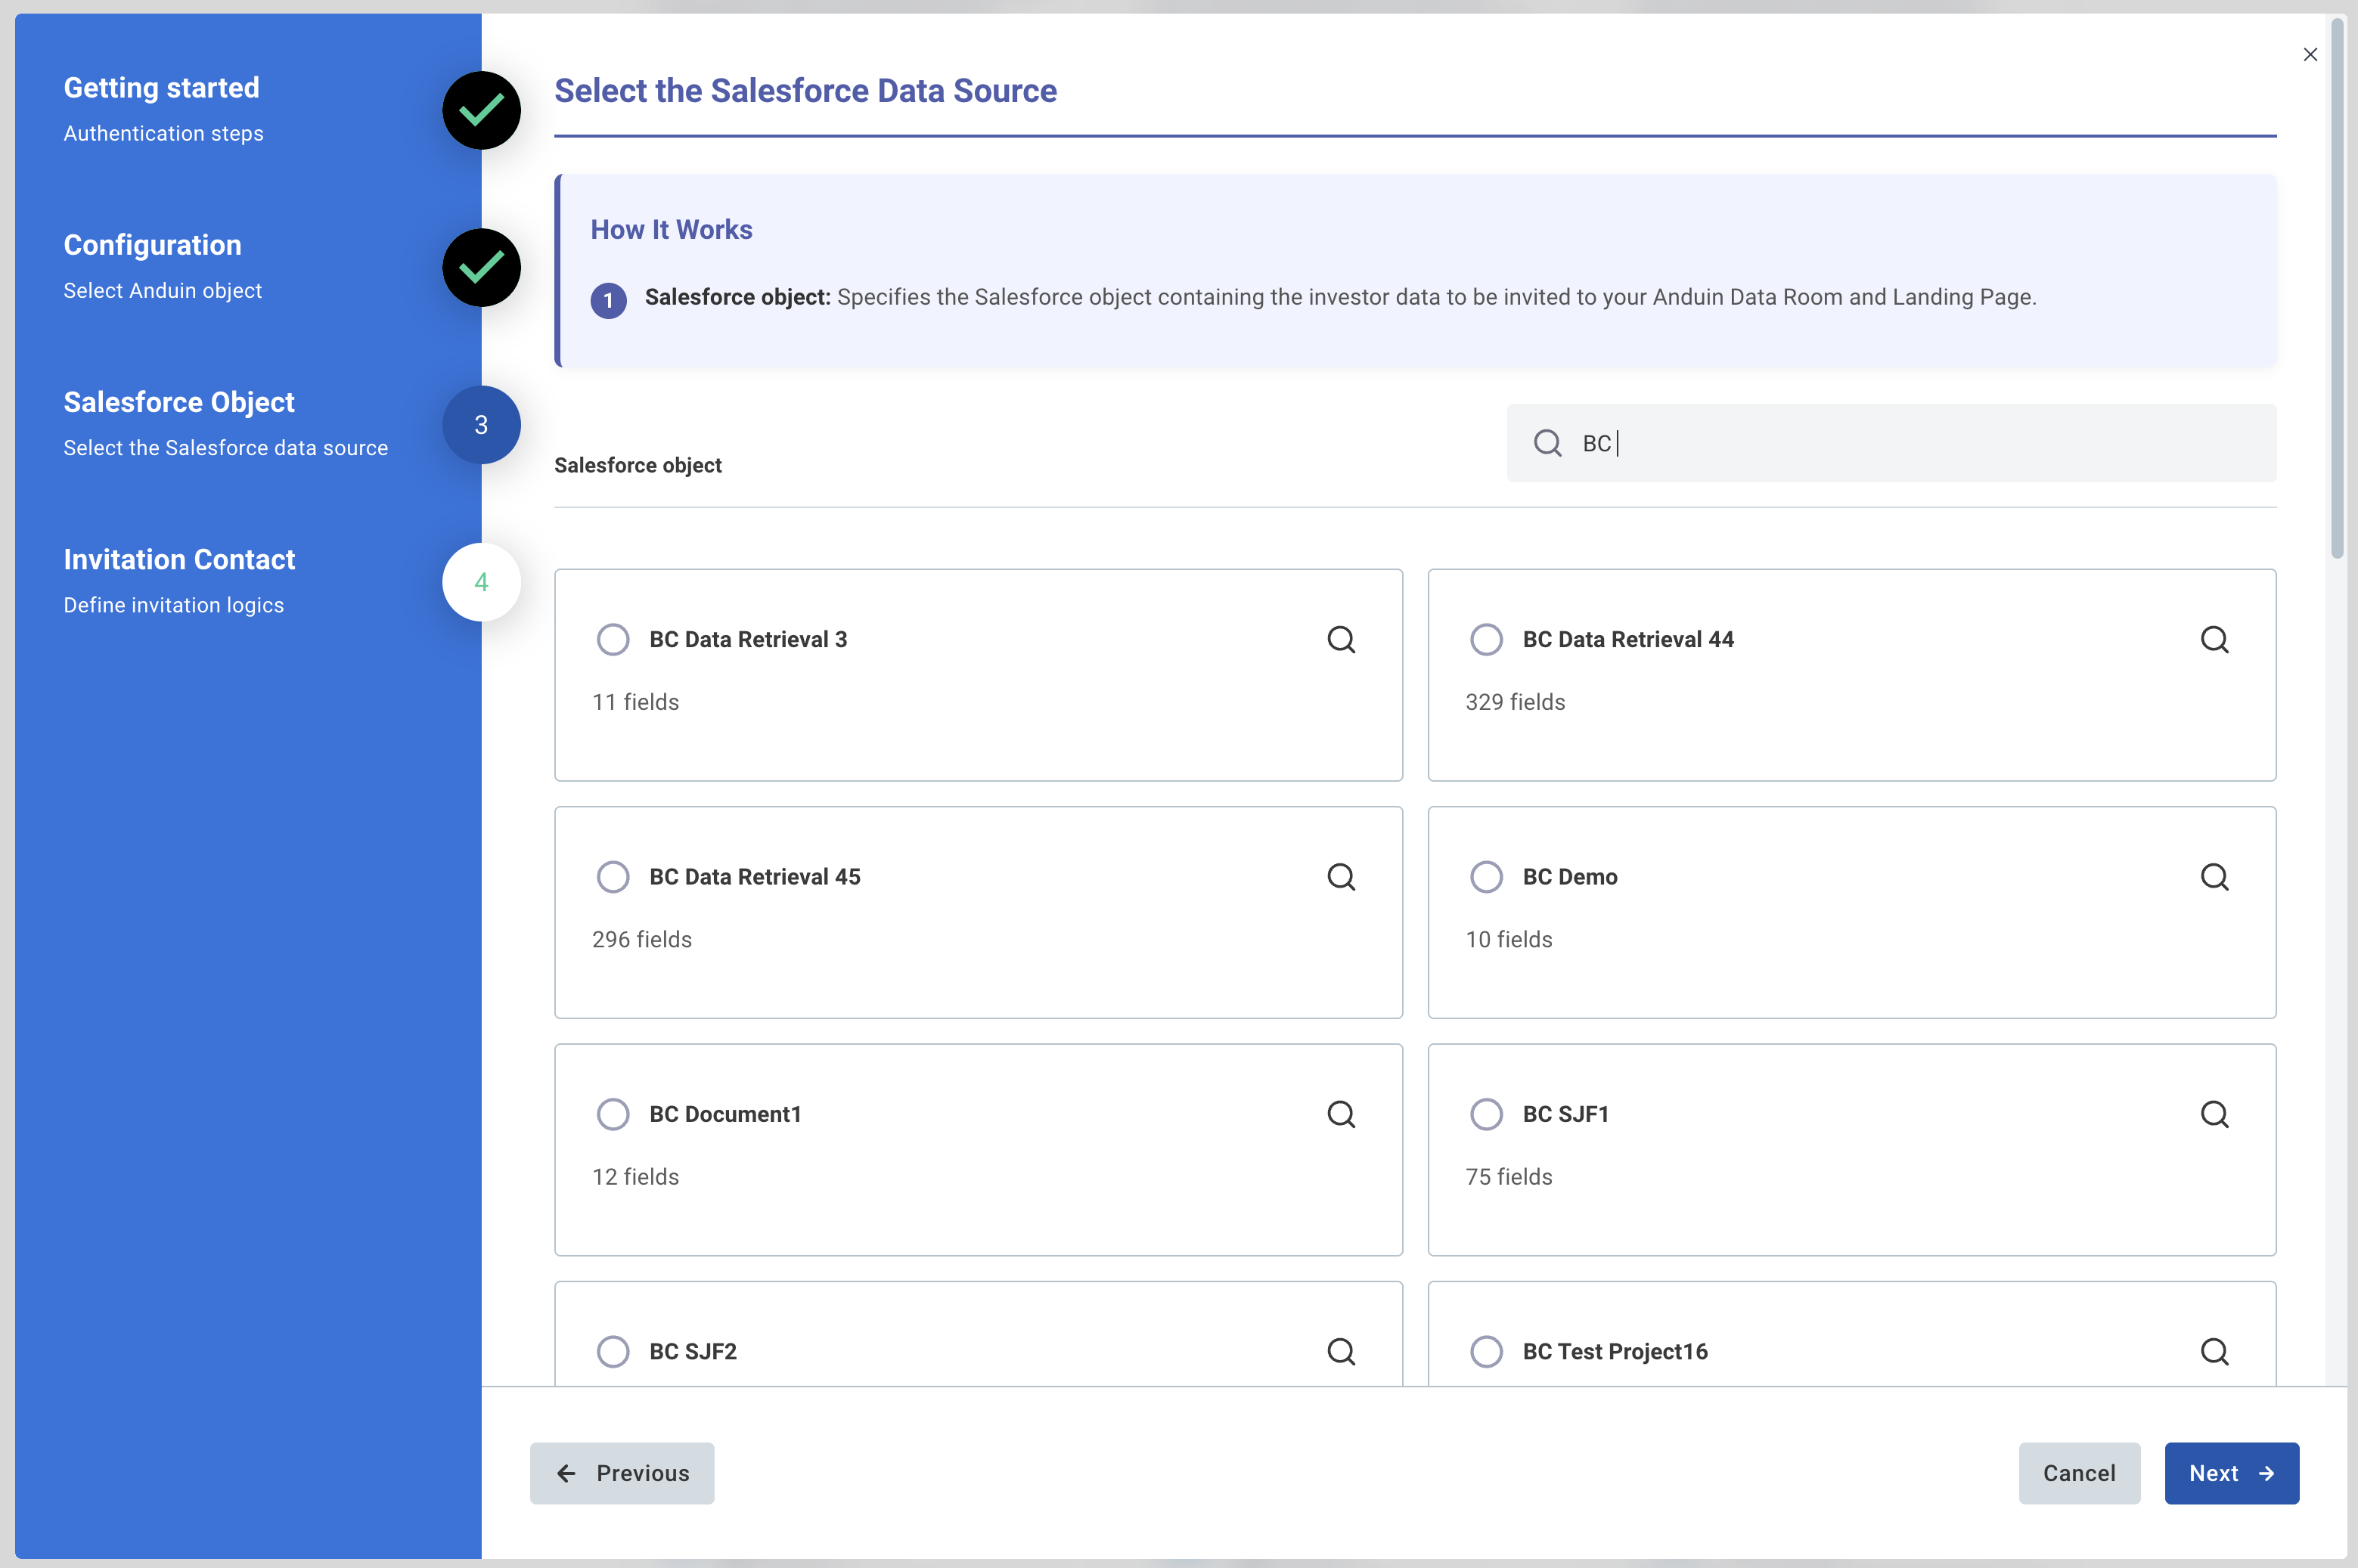Preview BC Data Retrieval 45 with magnifier icon
Viewport: 2358px width, 1568px height.
click(1341, 877)
